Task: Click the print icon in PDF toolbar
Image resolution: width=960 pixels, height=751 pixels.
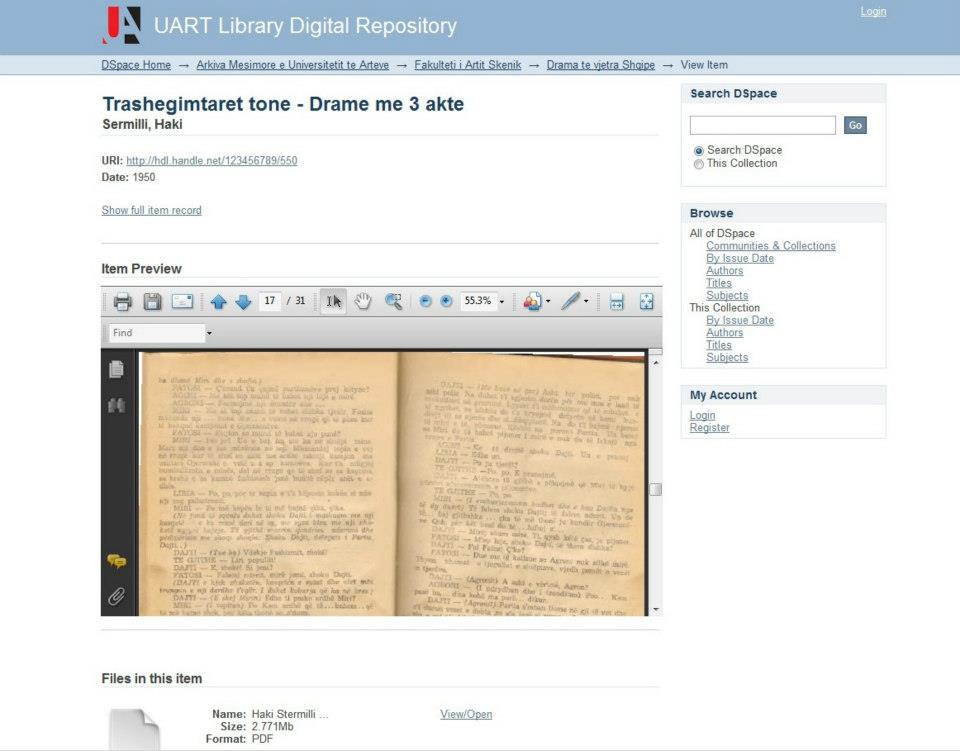Action: coord(122,301)
